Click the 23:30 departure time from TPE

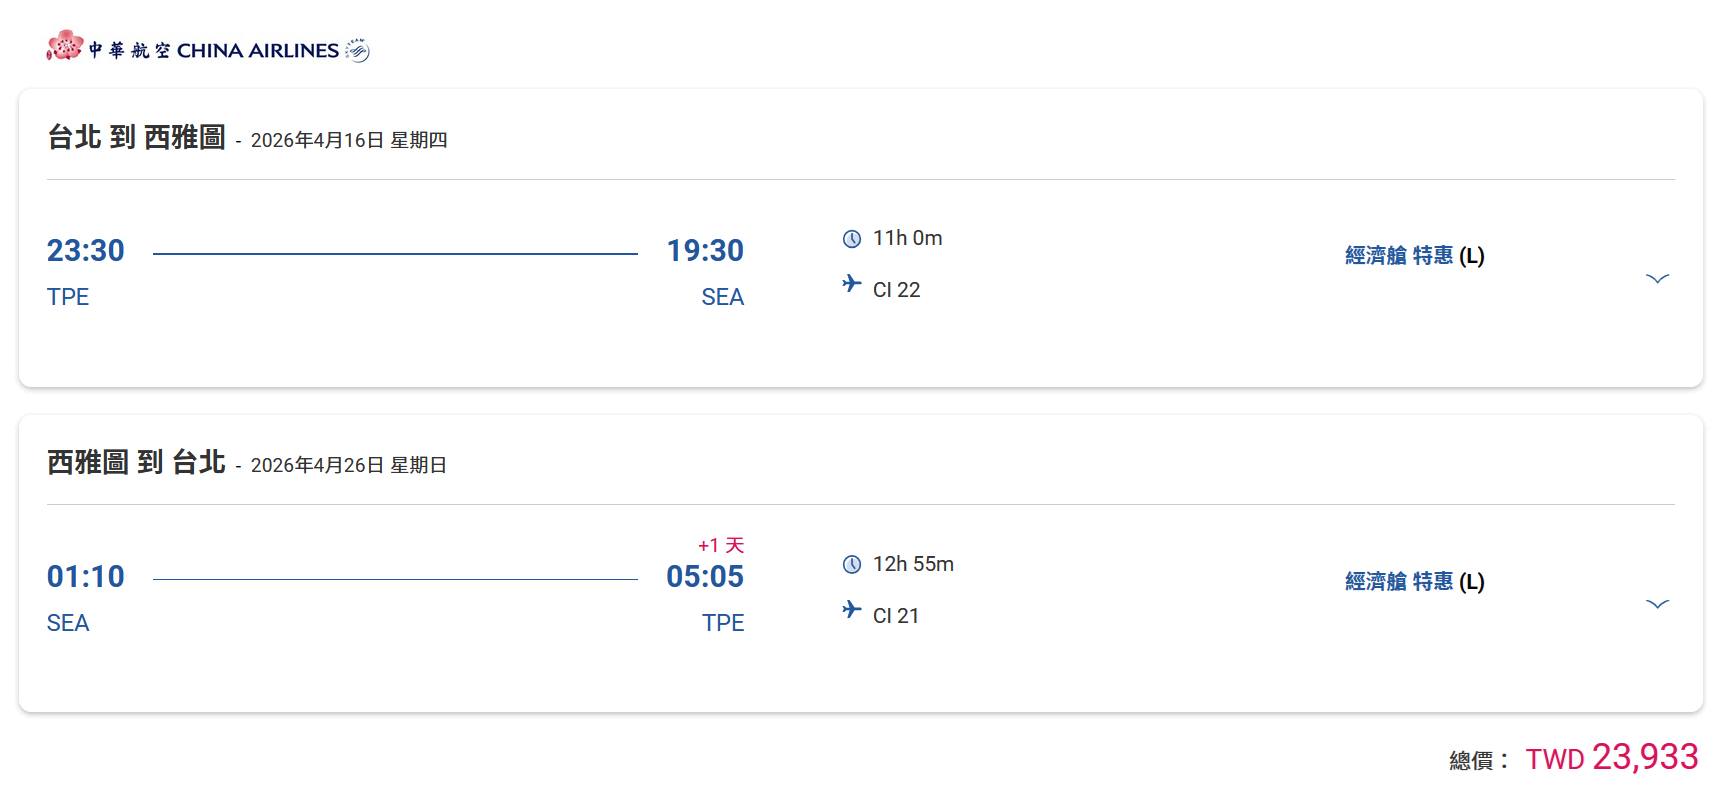(x=86, y=251)
